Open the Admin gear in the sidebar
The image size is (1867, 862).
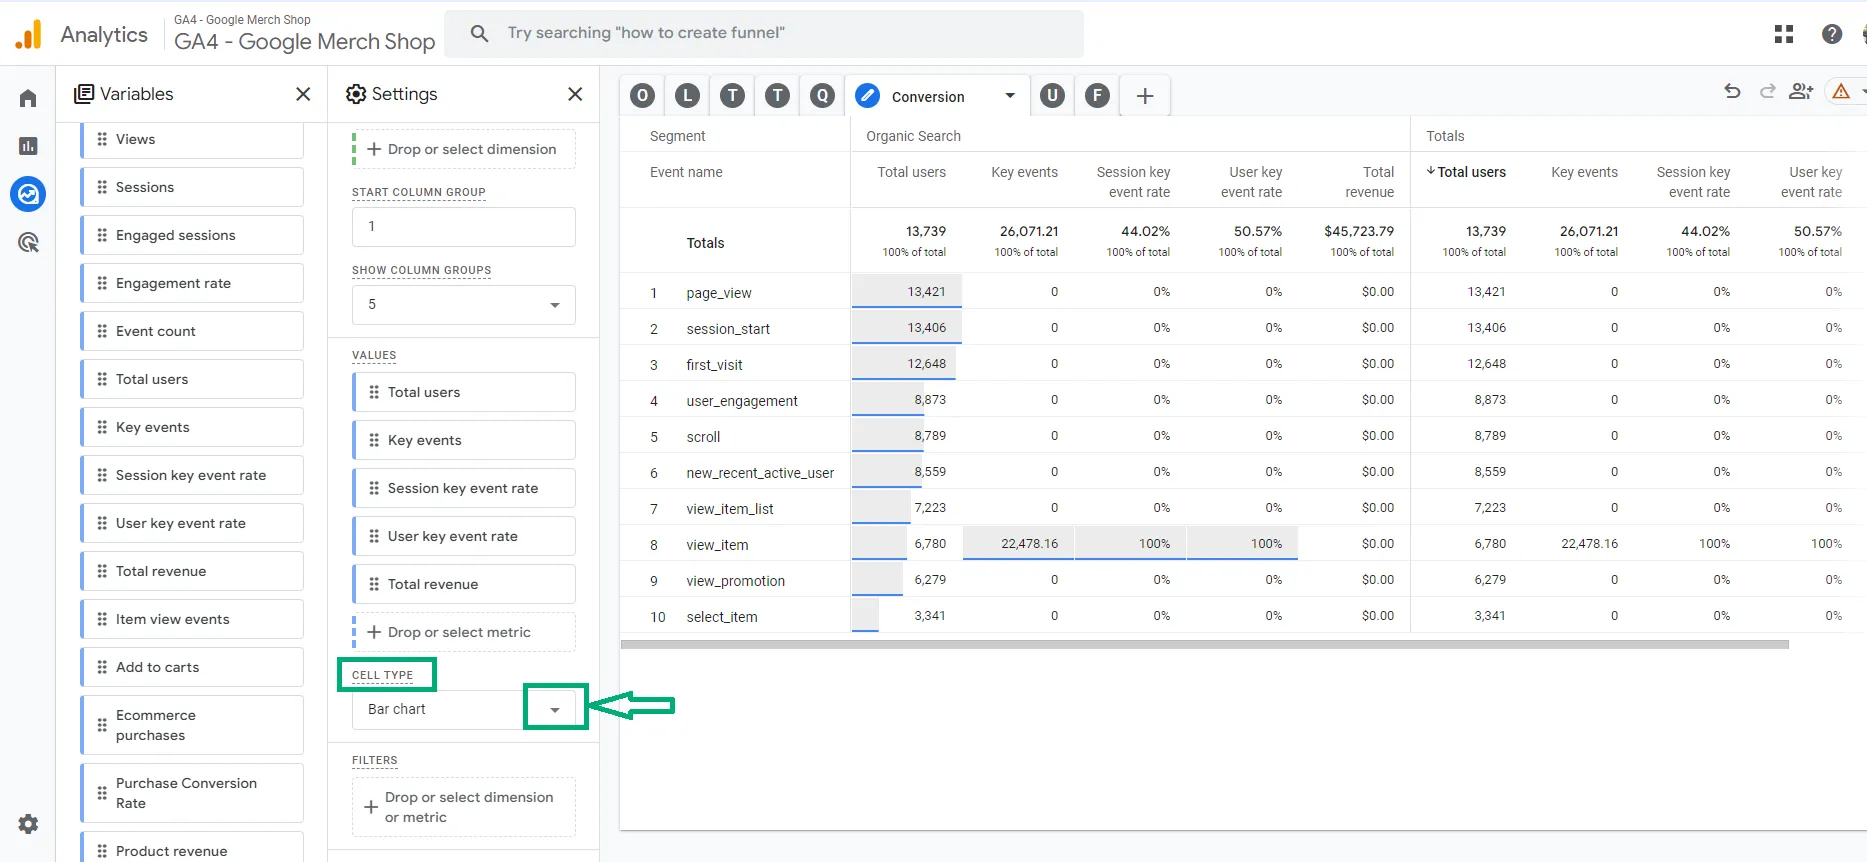pyautogui.click(x=28, y=824)
